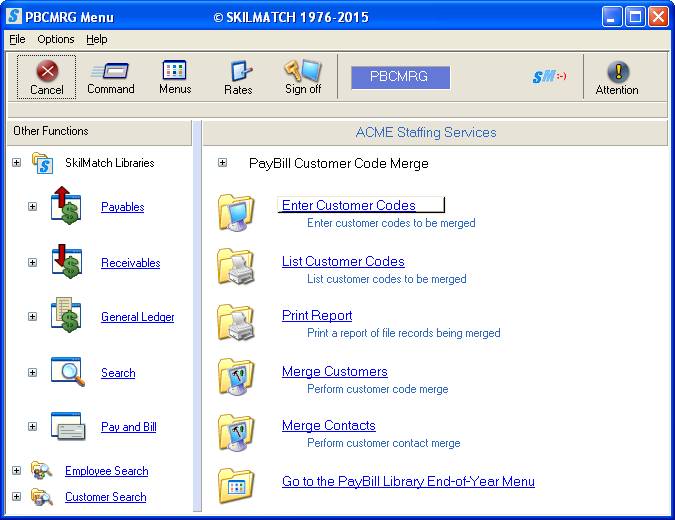The image size is (675, 520).
Task: Click the Receivables dollar icon
Action: click(x=66, y=262)
